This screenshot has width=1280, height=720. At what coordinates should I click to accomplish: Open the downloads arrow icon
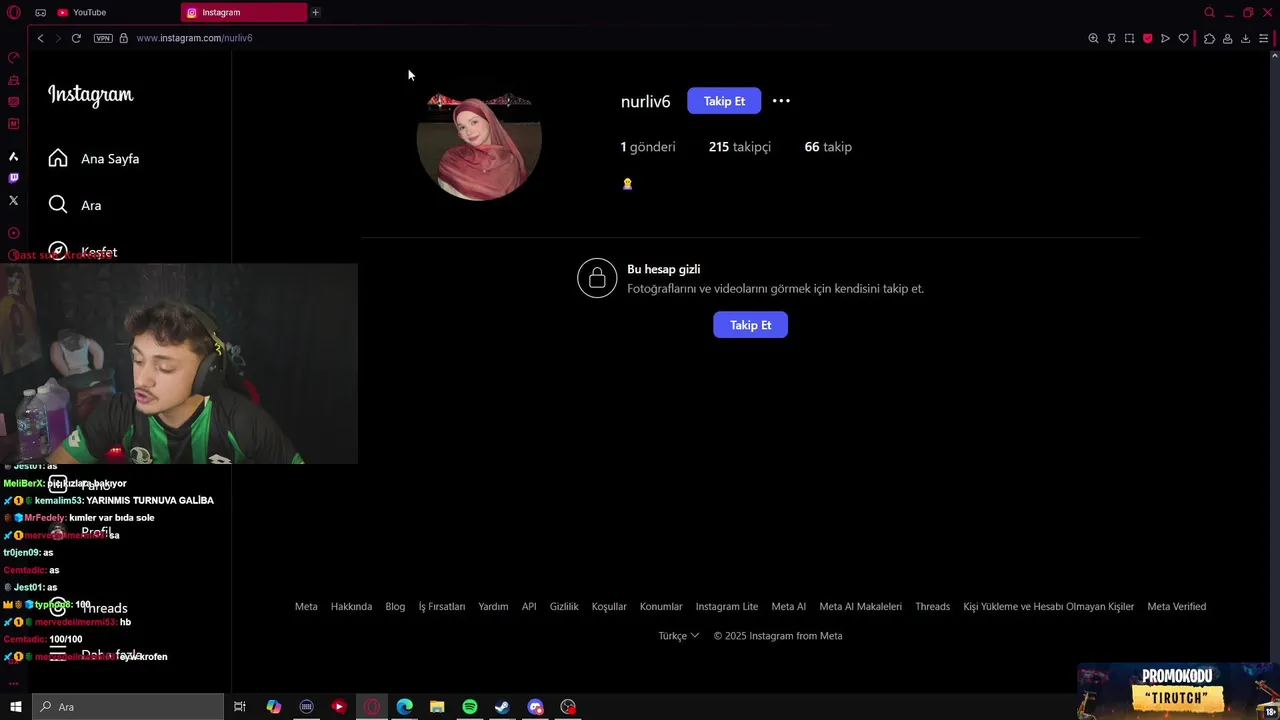tap(1245, 38)
